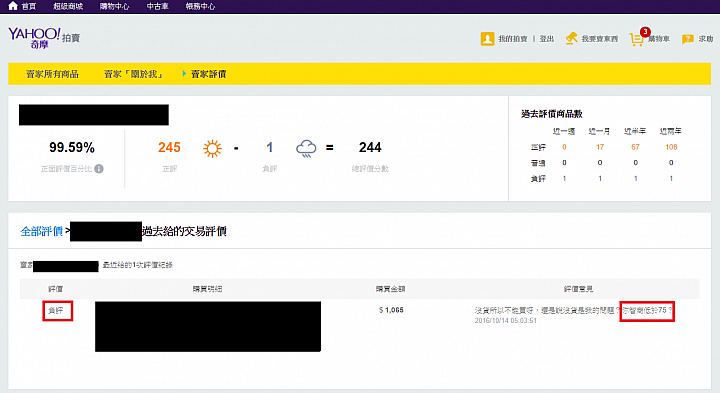Screen dimensions: 720x393
Task: Click the 我的拍賣 user avatar icon
Action: click(x=487, y=39)
